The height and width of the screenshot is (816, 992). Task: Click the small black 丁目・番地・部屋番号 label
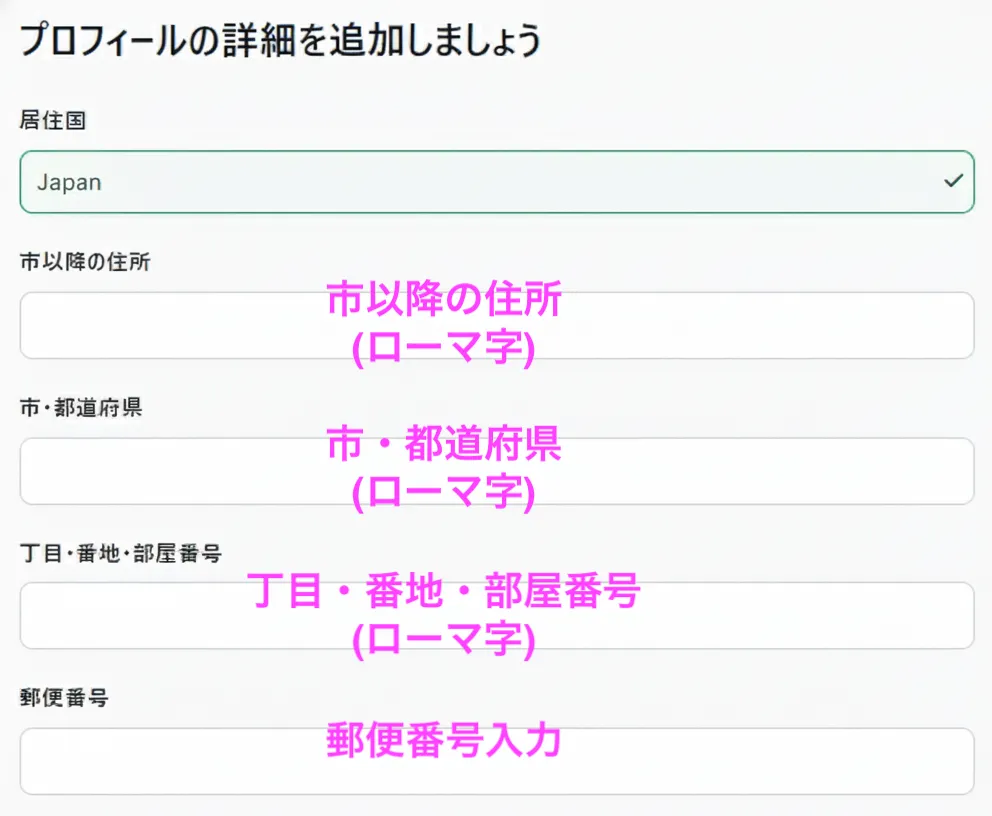[x=120, y=552]
